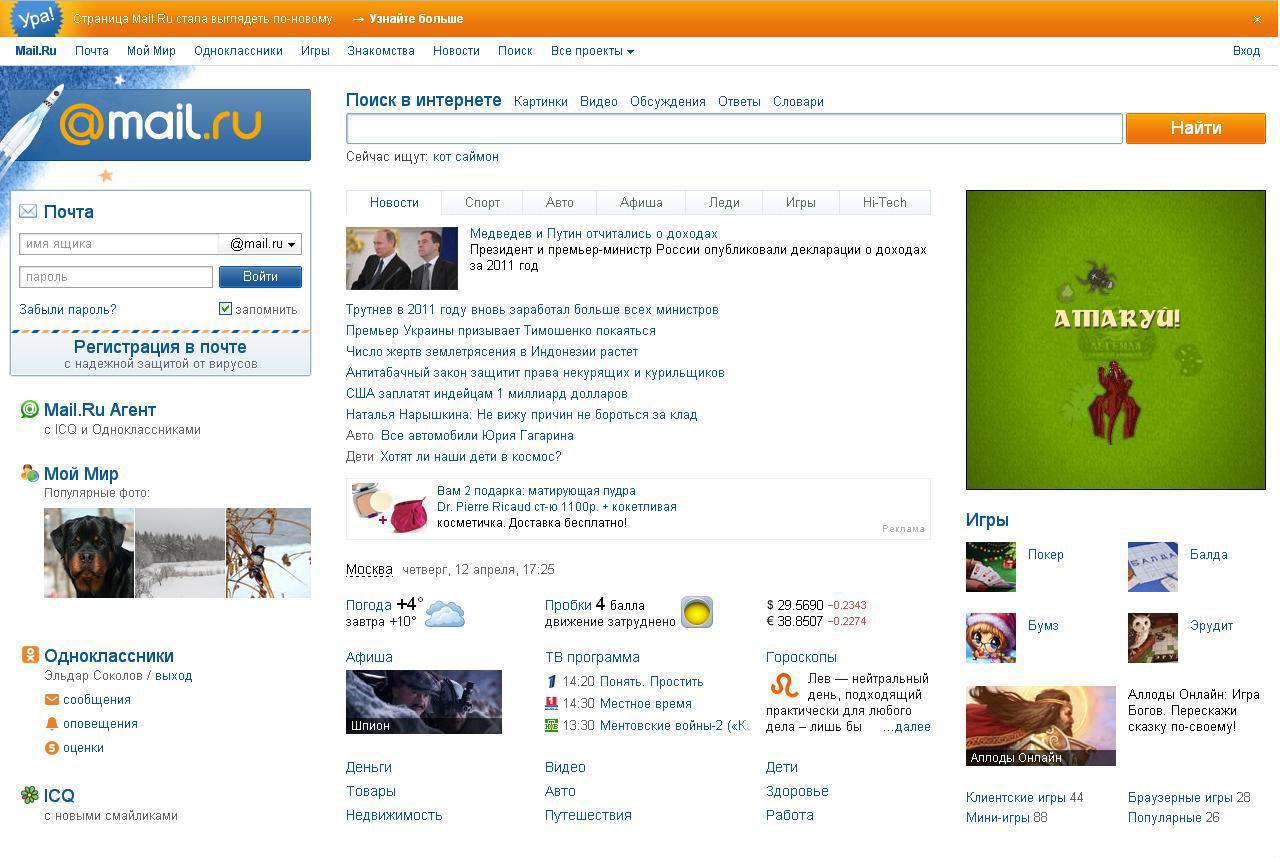Change city by clicking Москва
The image size is (1280, 858).
coord(369,569)
